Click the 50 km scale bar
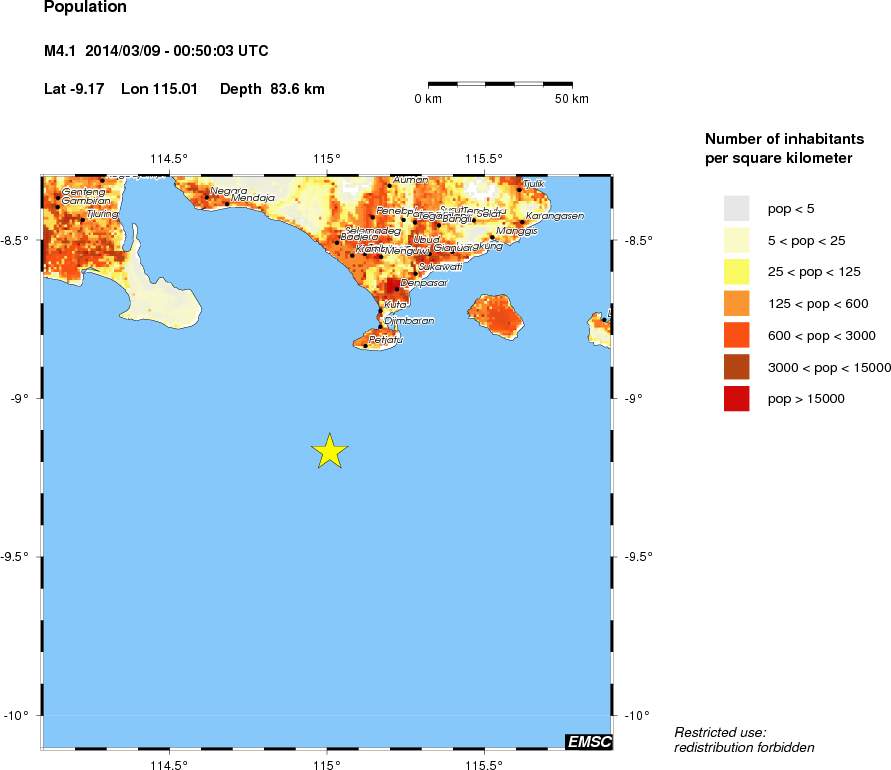 tap(500, 84)
